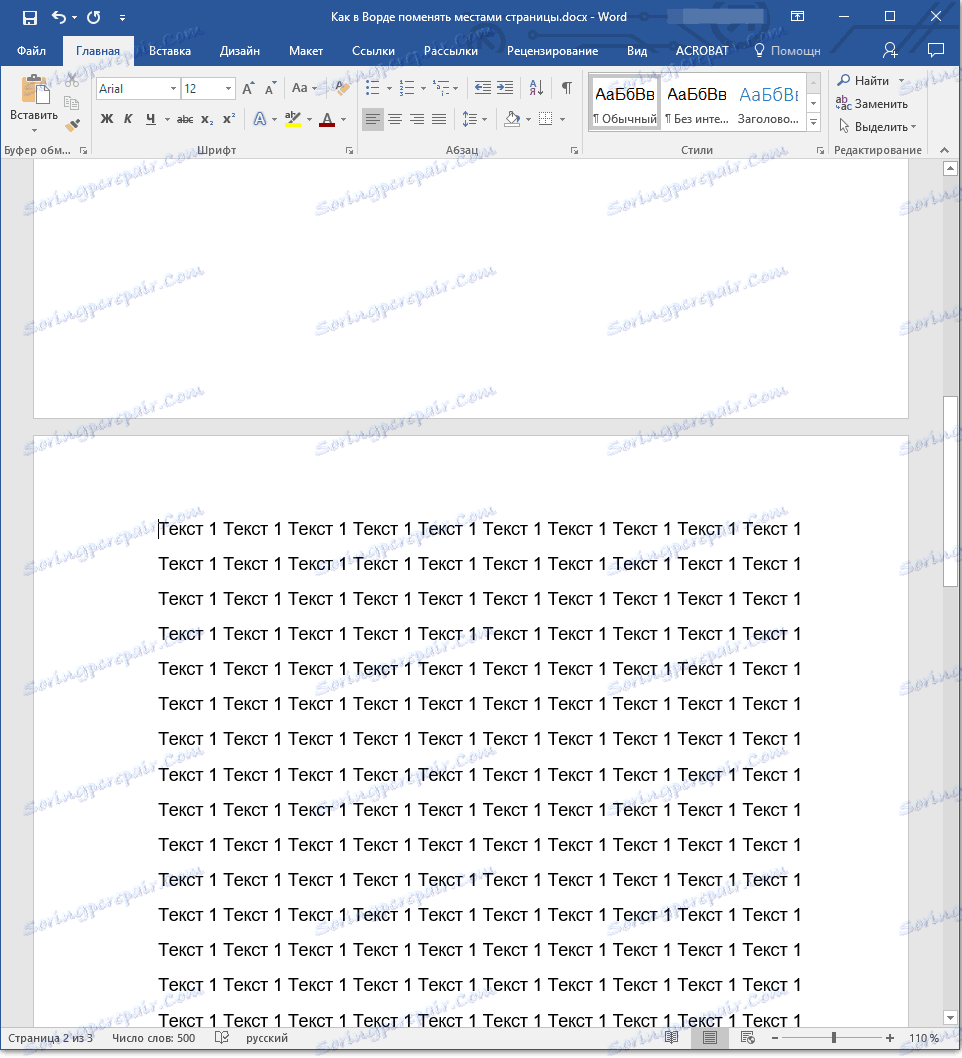Undo the last action
The width and height of the screenshot is (962, 1058).
[x=59, y=18]
